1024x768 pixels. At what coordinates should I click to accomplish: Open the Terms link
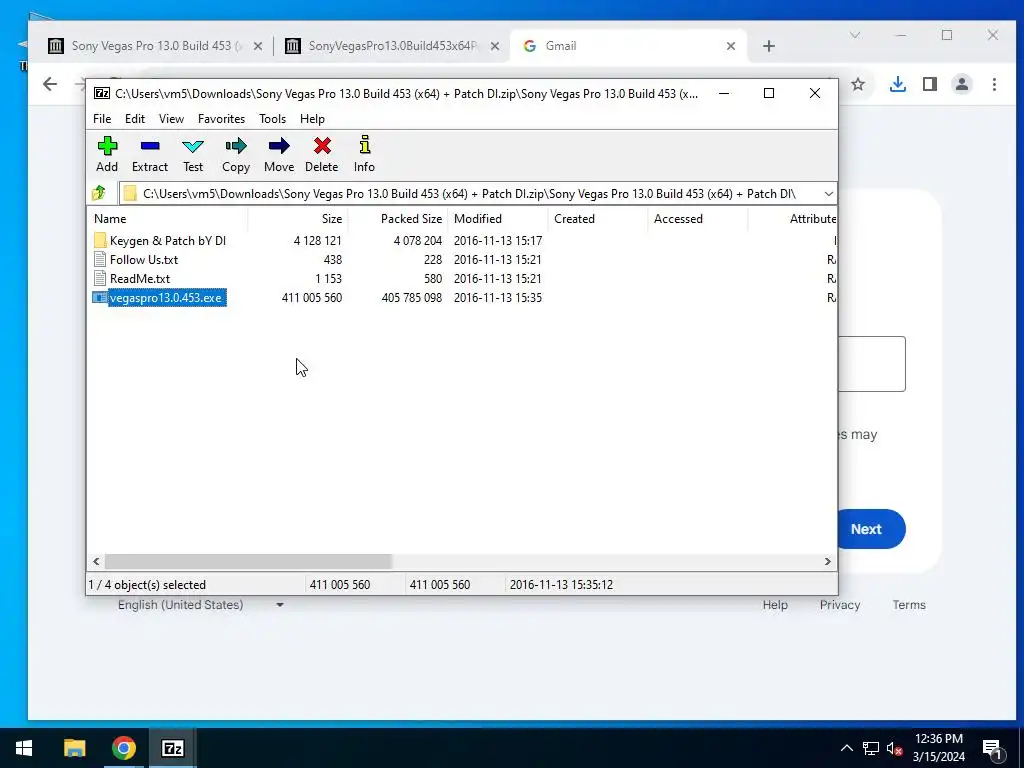click(x=909, y=605)
